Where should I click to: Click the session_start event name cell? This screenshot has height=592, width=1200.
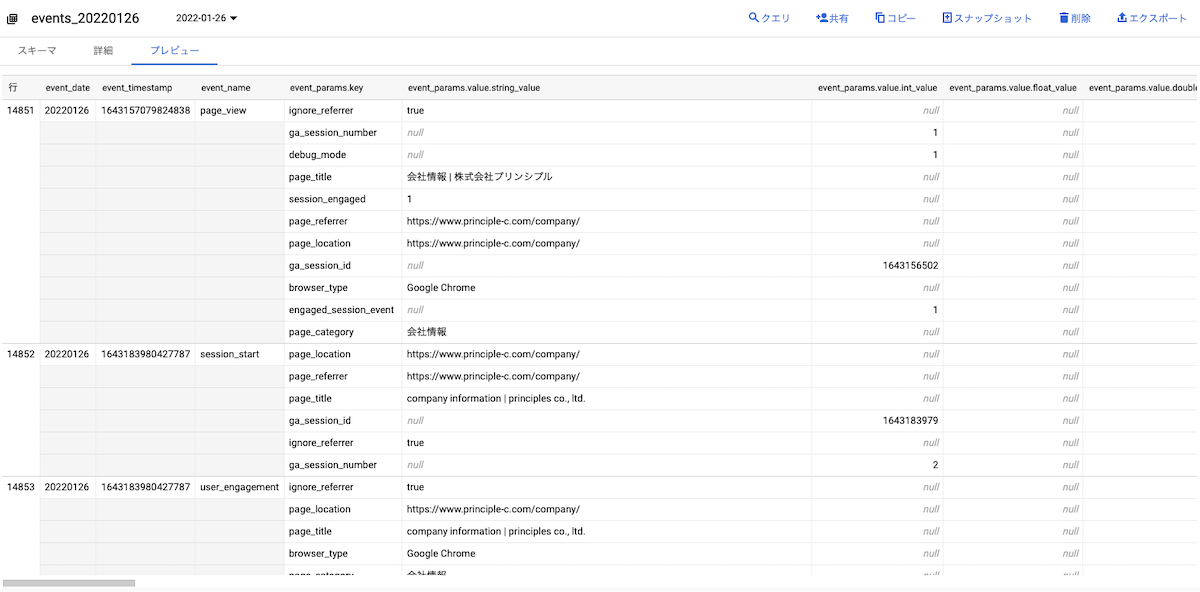click(x=229, y=354)
